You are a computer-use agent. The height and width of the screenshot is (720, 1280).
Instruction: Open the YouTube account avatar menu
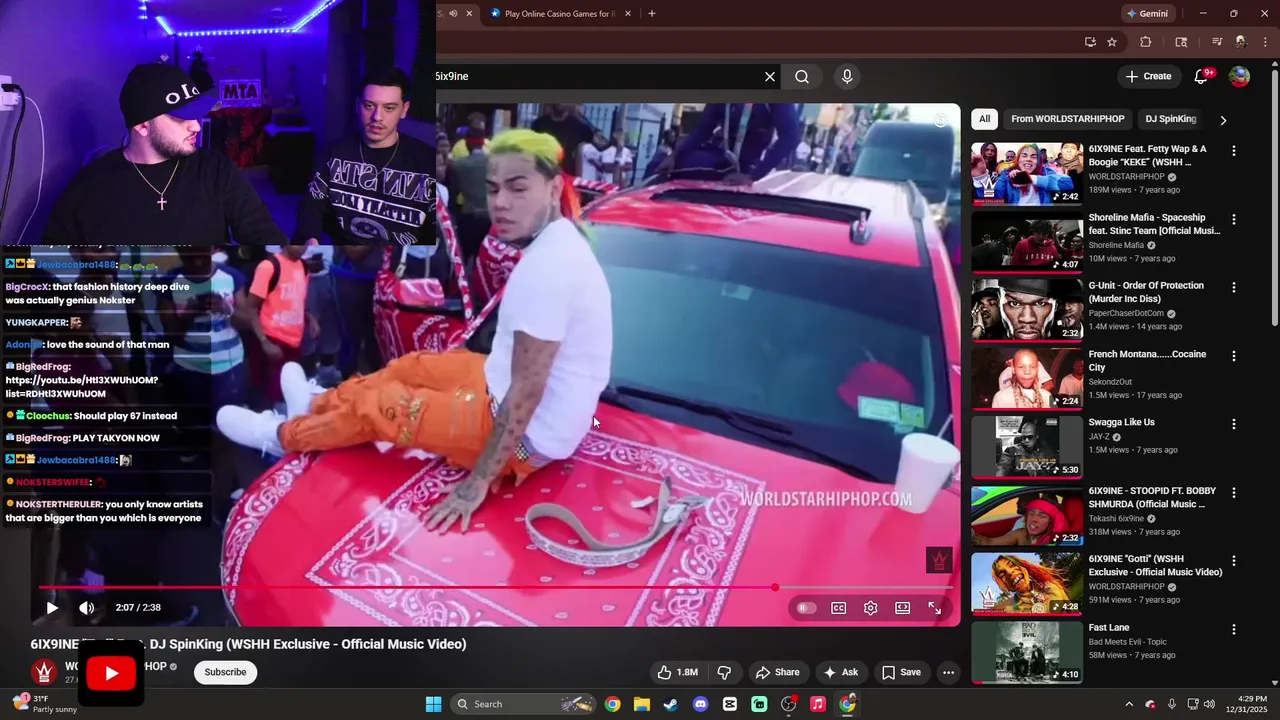point(1239,76)
